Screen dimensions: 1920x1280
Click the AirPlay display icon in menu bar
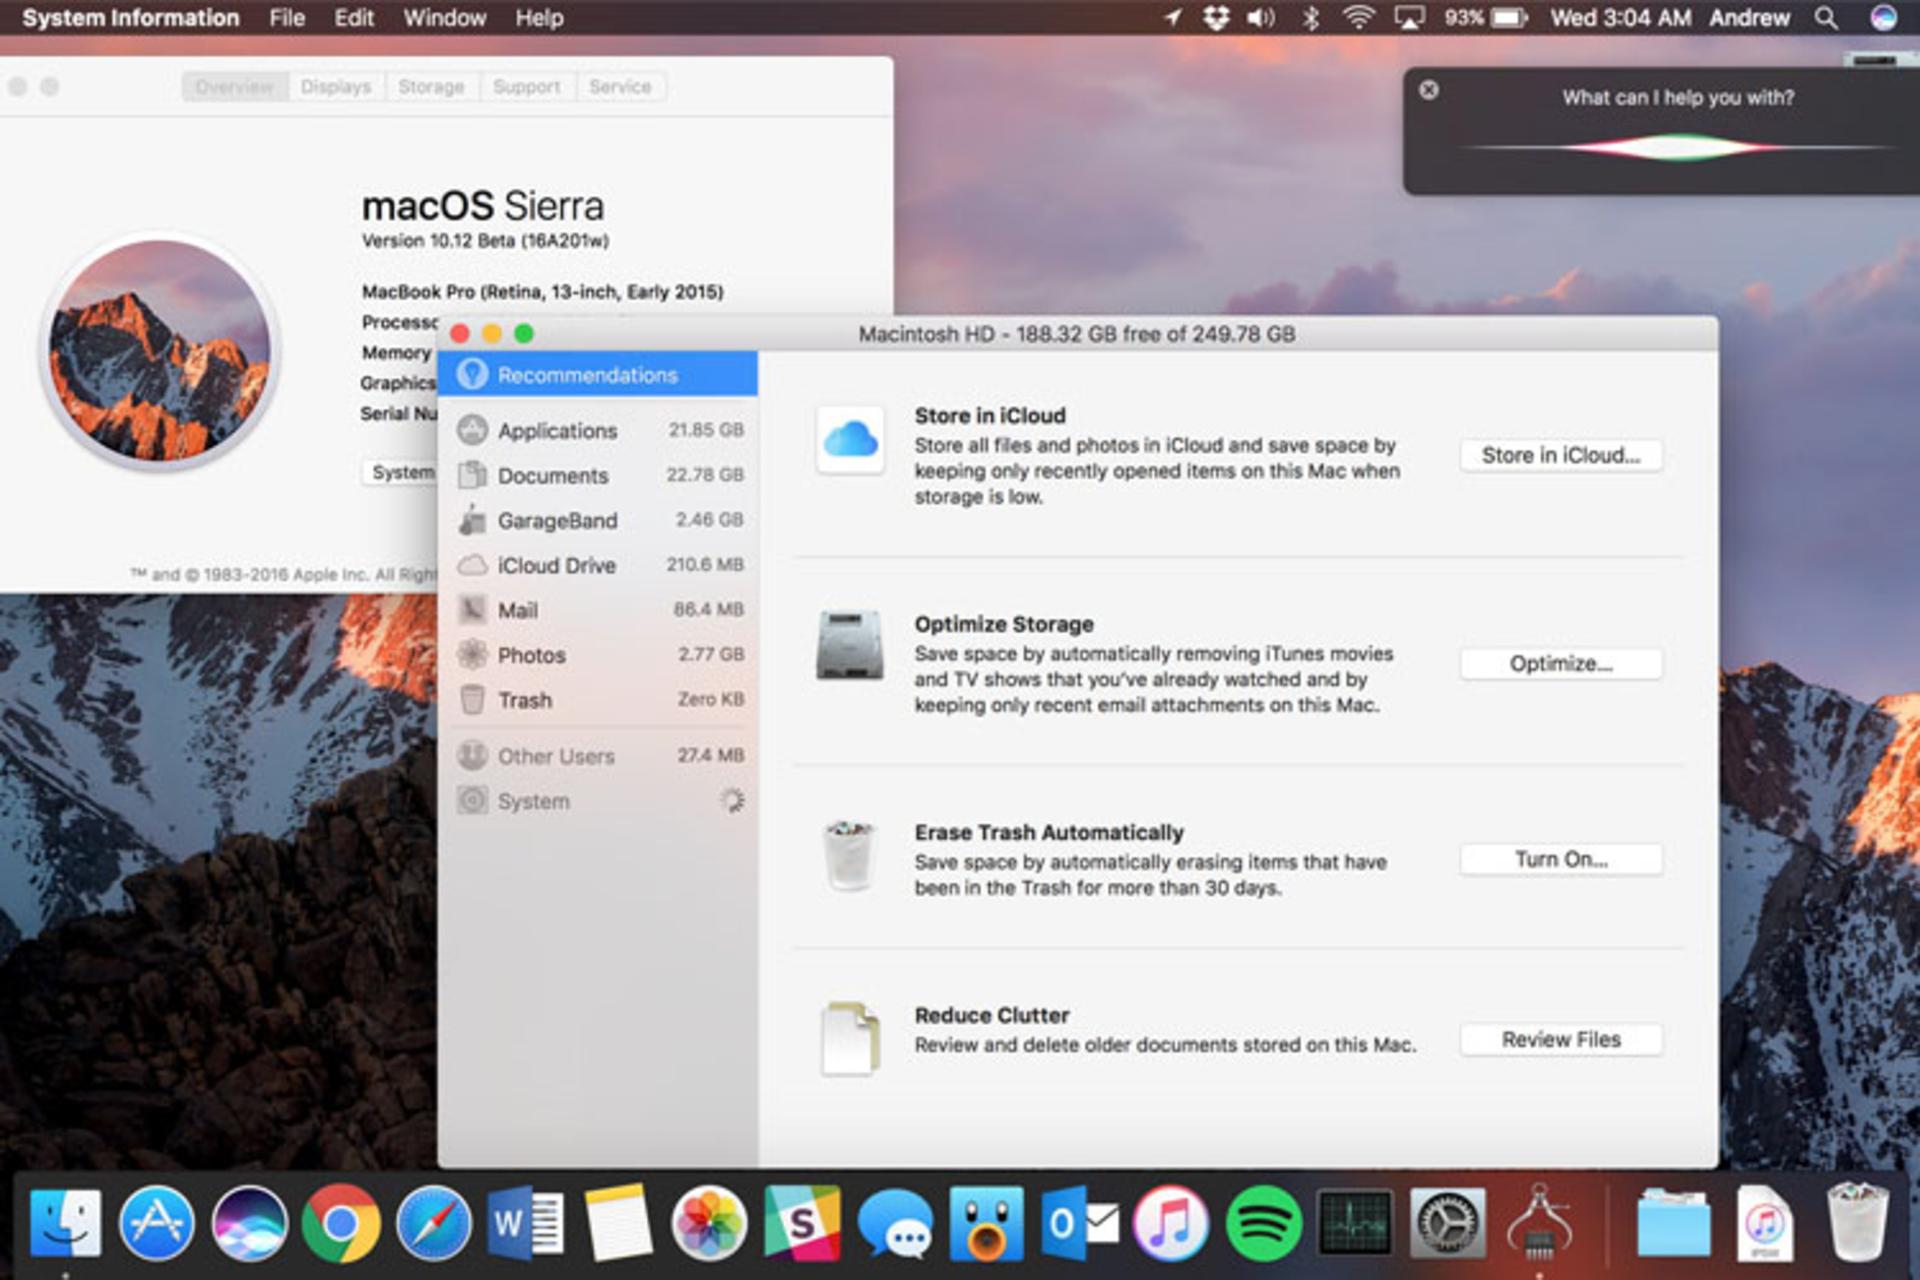[1409, 18]
